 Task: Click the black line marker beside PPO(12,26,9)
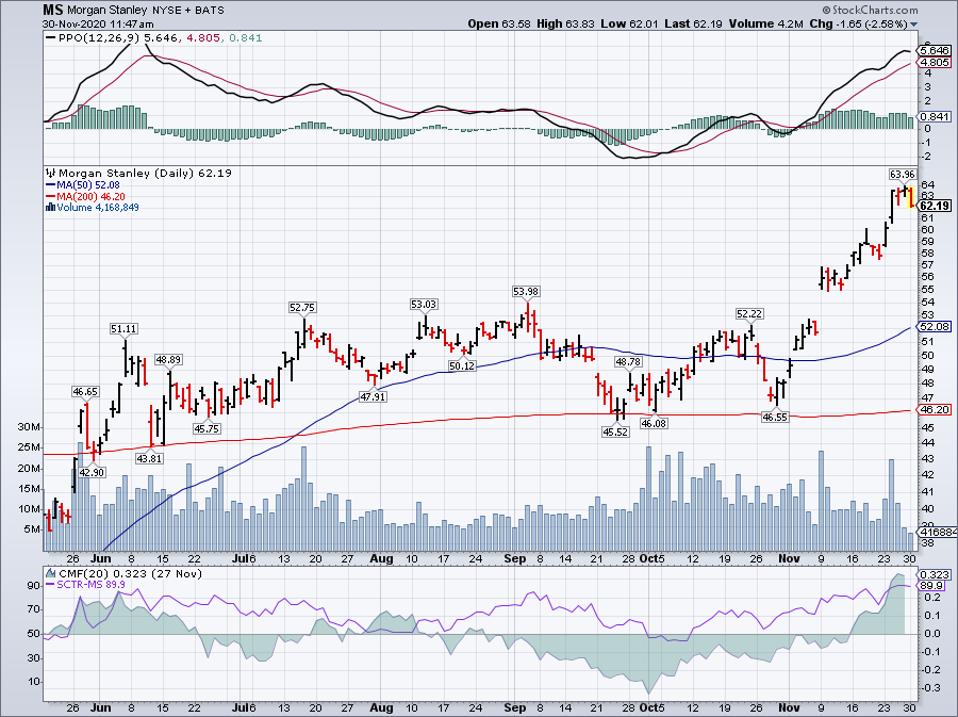click(x=51, y=38)
